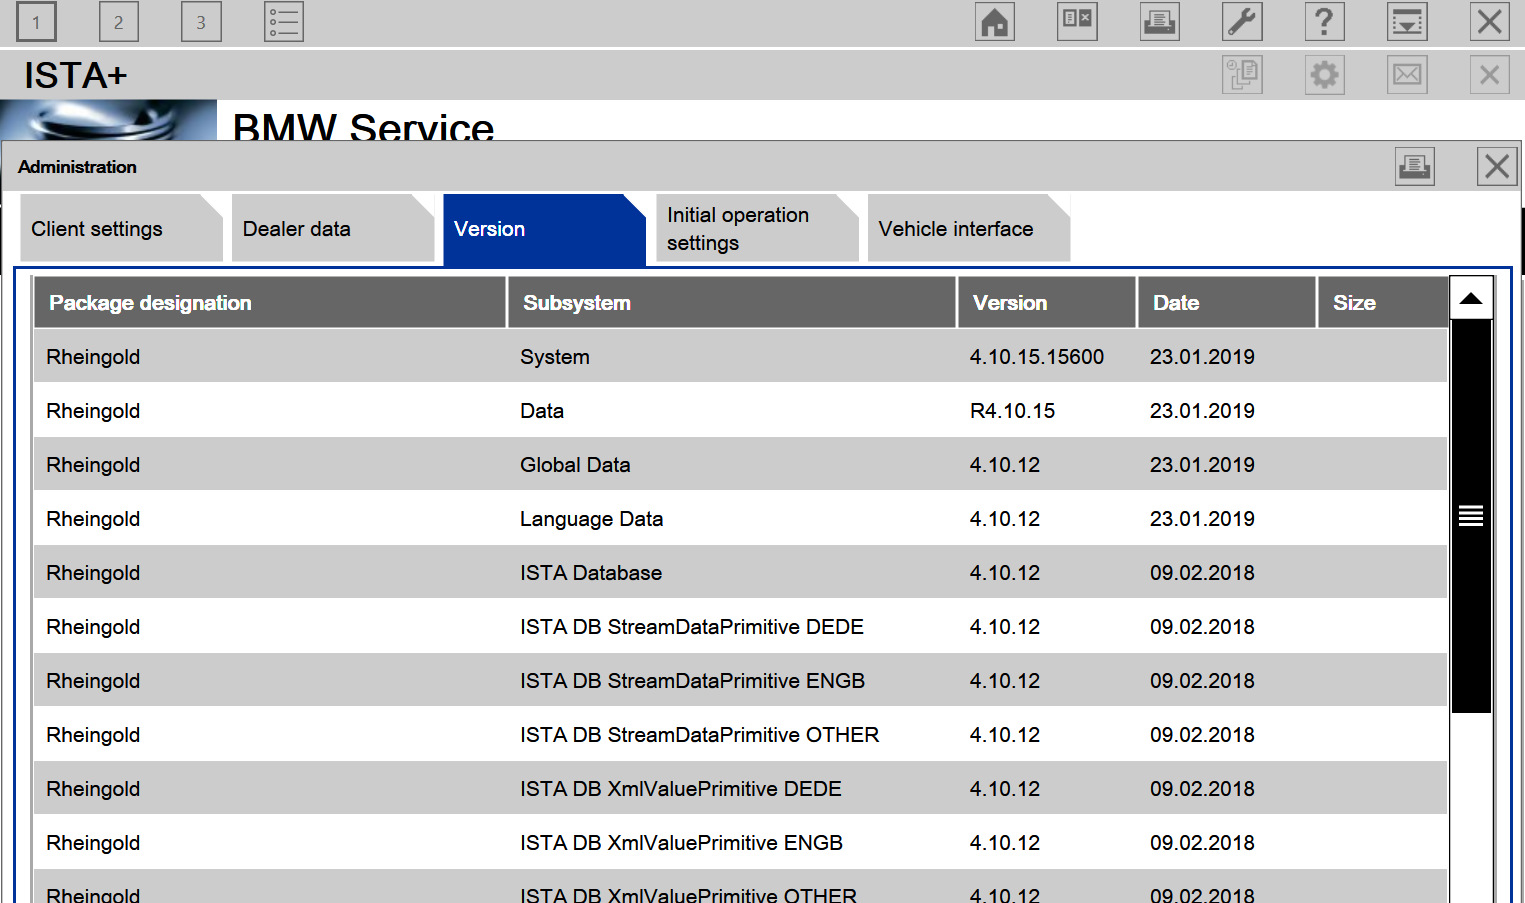The height and width of the screenshot is (903, 1525).
Task: Click the number 1 box icon
Action: pos(37,22)
